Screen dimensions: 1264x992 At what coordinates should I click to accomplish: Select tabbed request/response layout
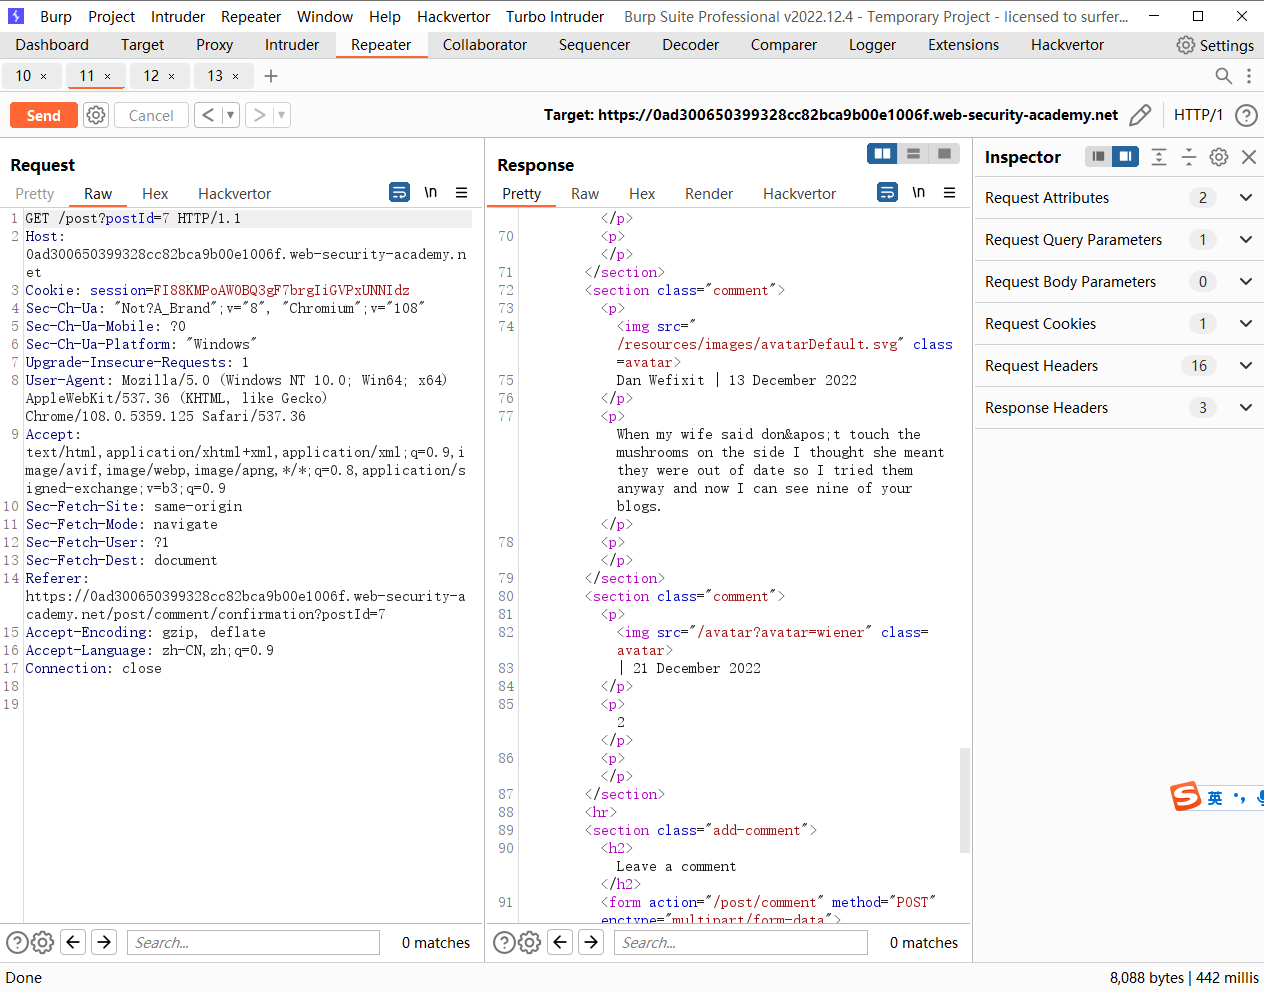coord(944,153)
